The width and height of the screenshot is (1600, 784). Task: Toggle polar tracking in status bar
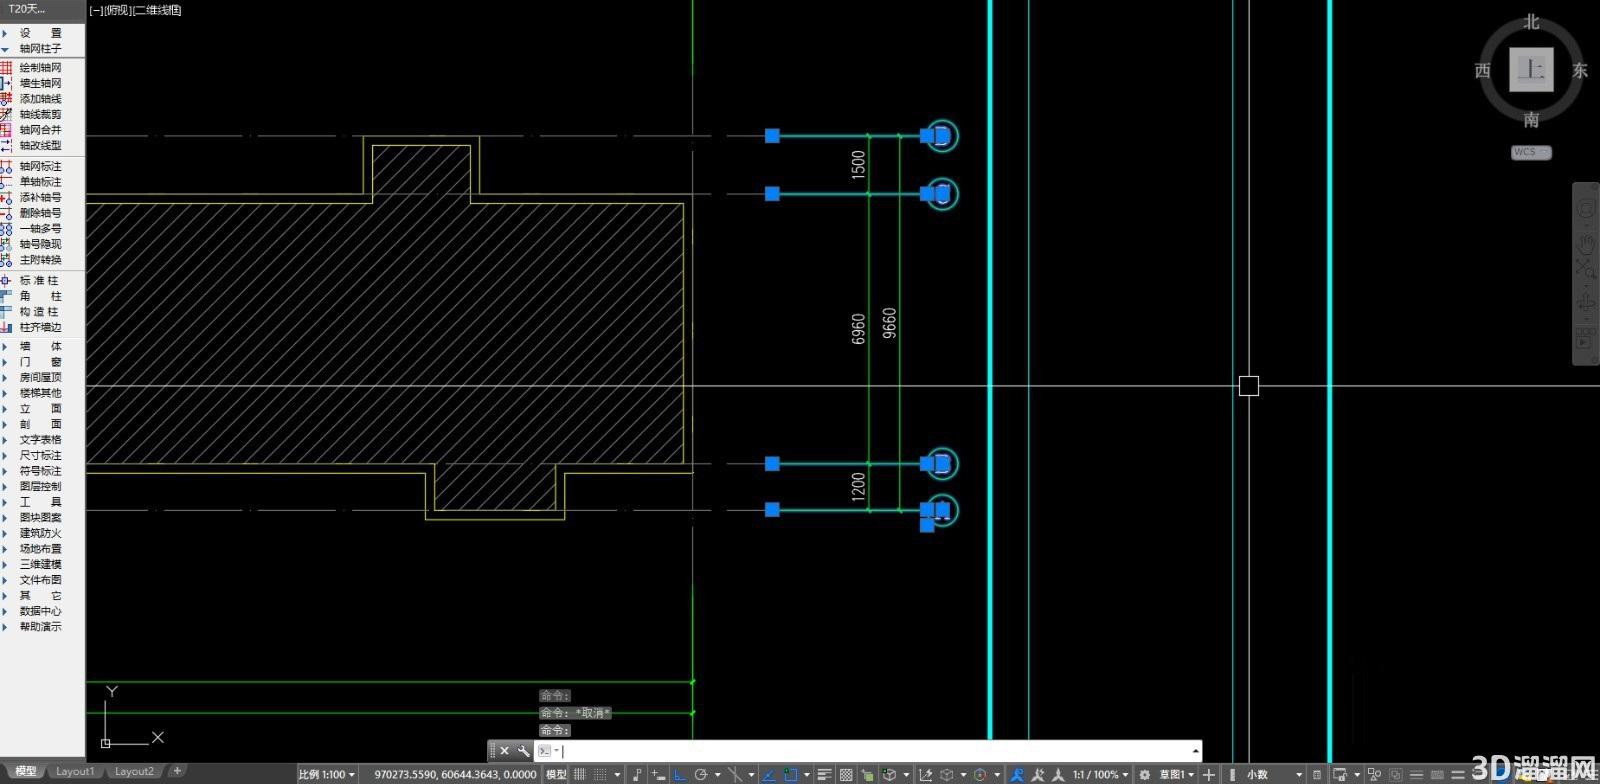tap(701, 774)
